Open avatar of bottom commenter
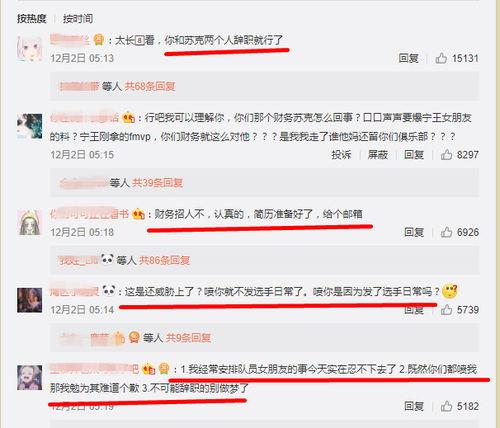This screenshot has width=500, height=428. click(30, 378)
